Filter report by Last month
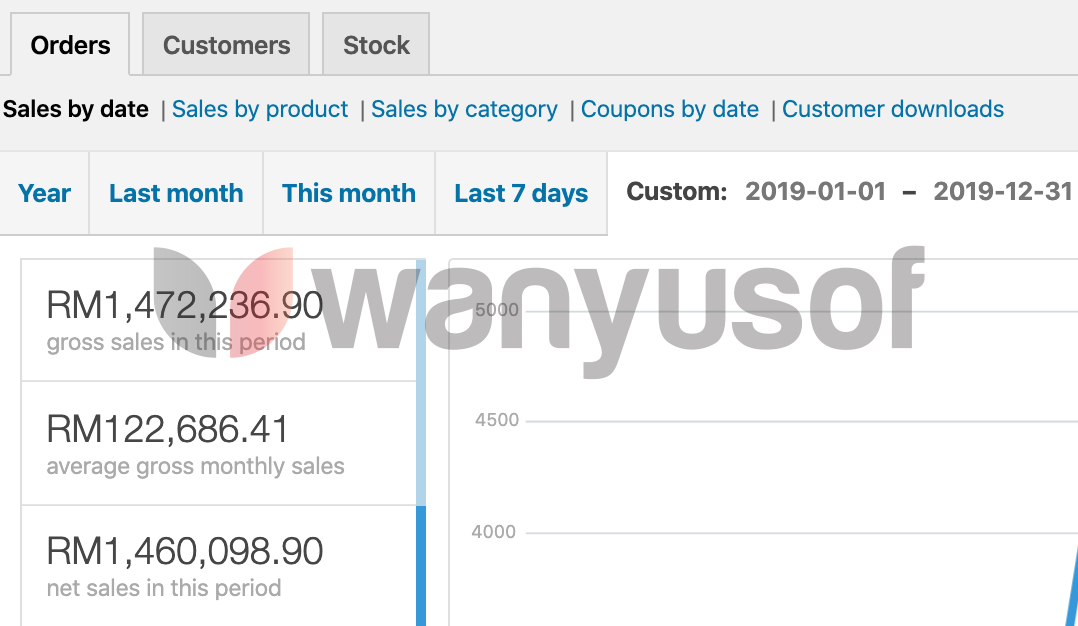Image resolution: width=1078 pixels, height=626 pixels. [x=176, y=193]
